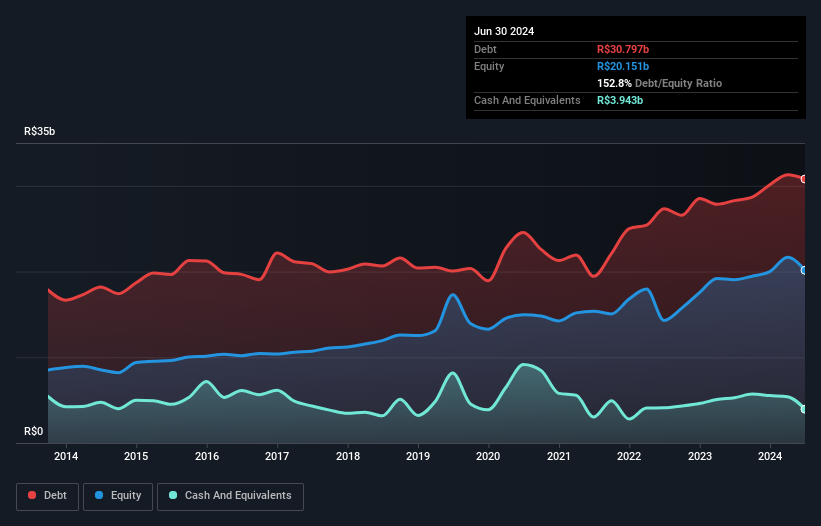The image size is (821, 526).
Task: Click the R$0 y-axis label
Action: (34, 431)
